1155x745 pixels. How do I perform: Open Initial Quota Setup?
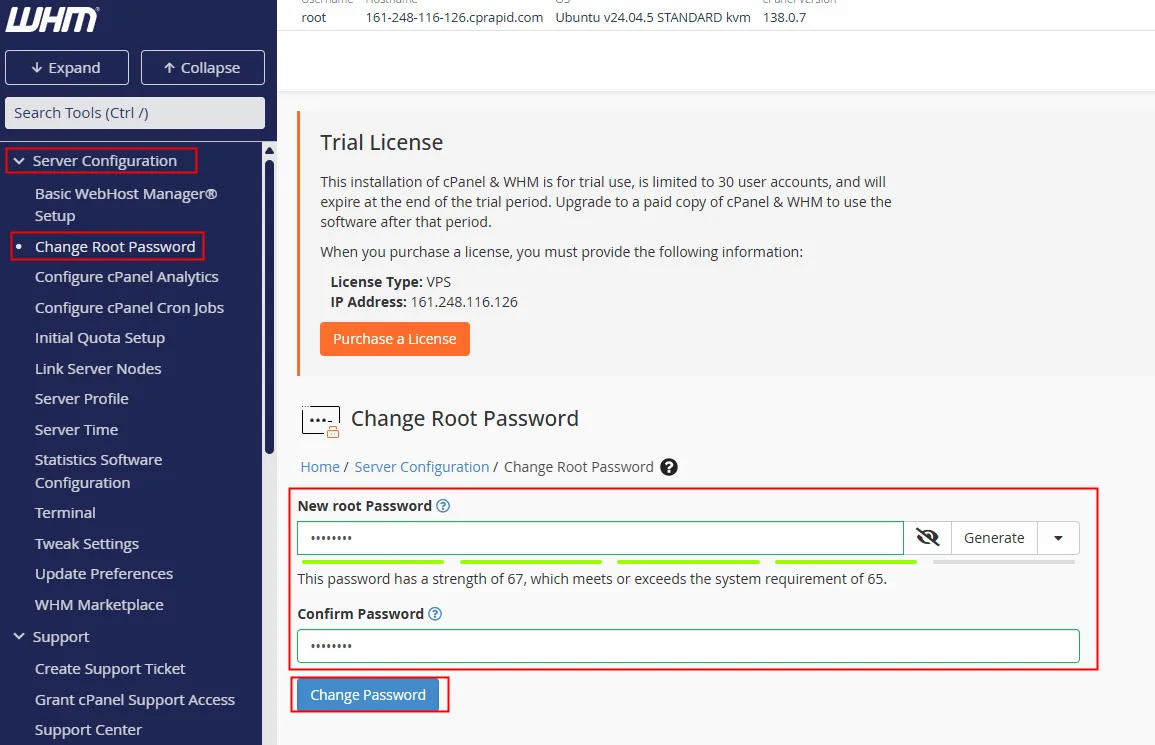point(99,338)
